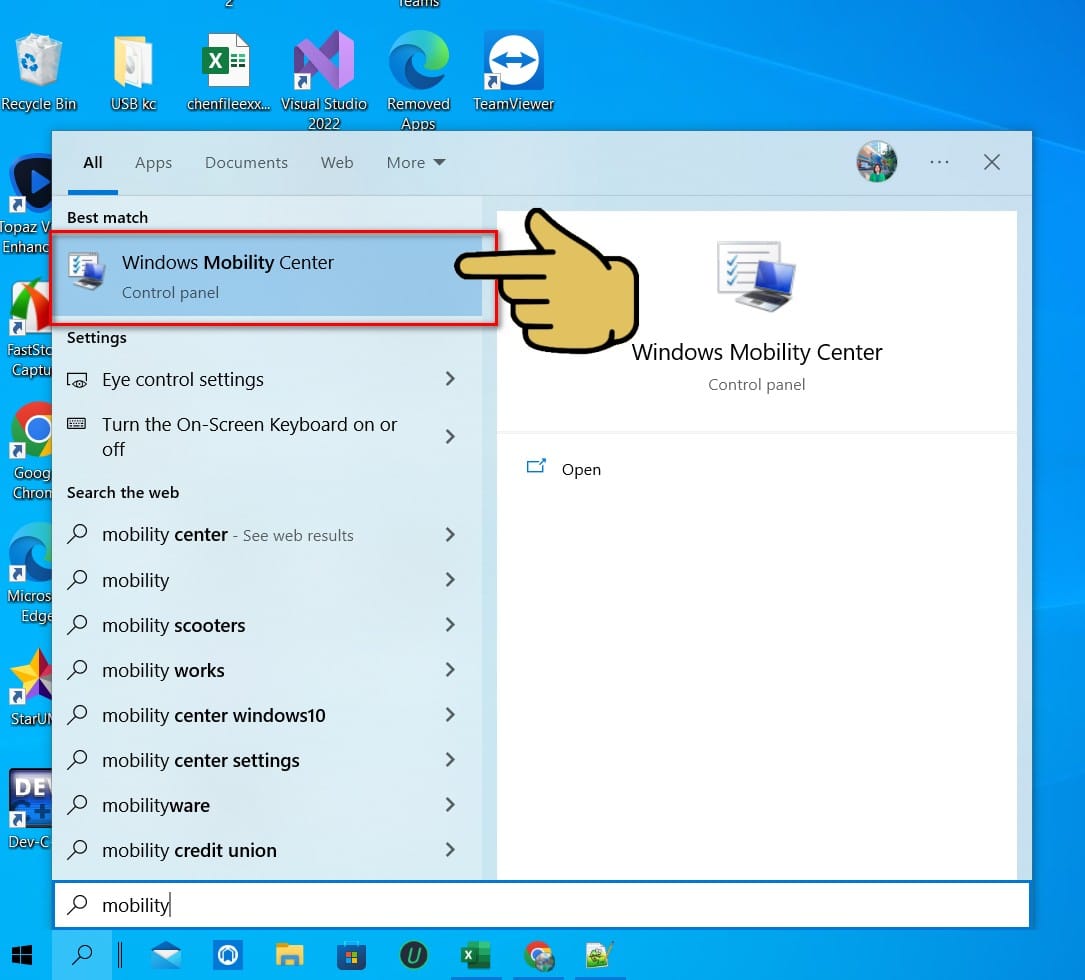
Task: Switch to the Documents search tab
Action: click(x=246, y=163)
